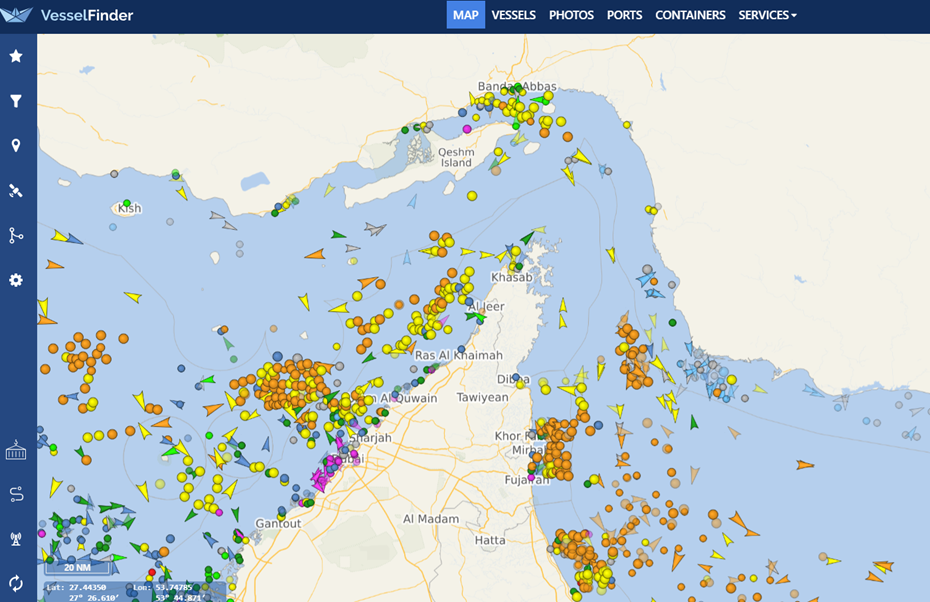Open the vessel filter funnel icon

point(16,101)
